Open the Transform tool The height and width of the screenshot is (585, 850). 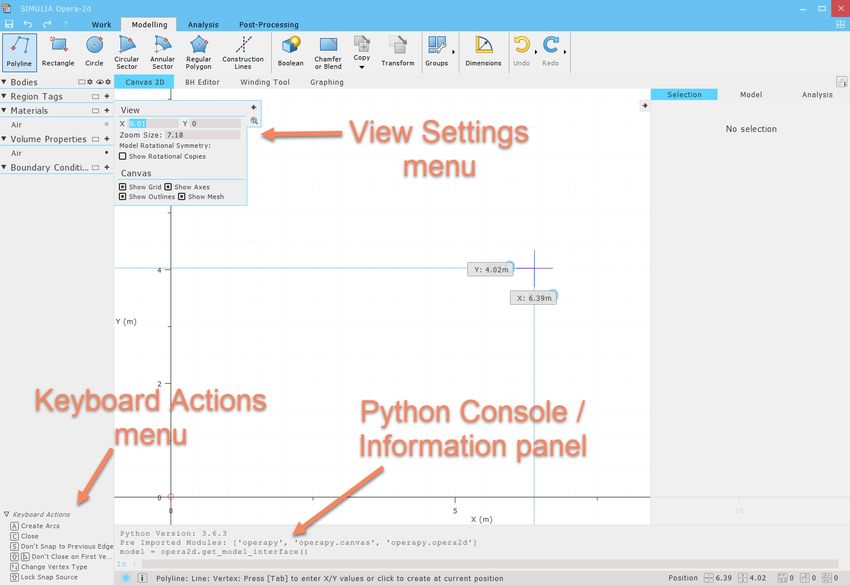click(397, 53)
